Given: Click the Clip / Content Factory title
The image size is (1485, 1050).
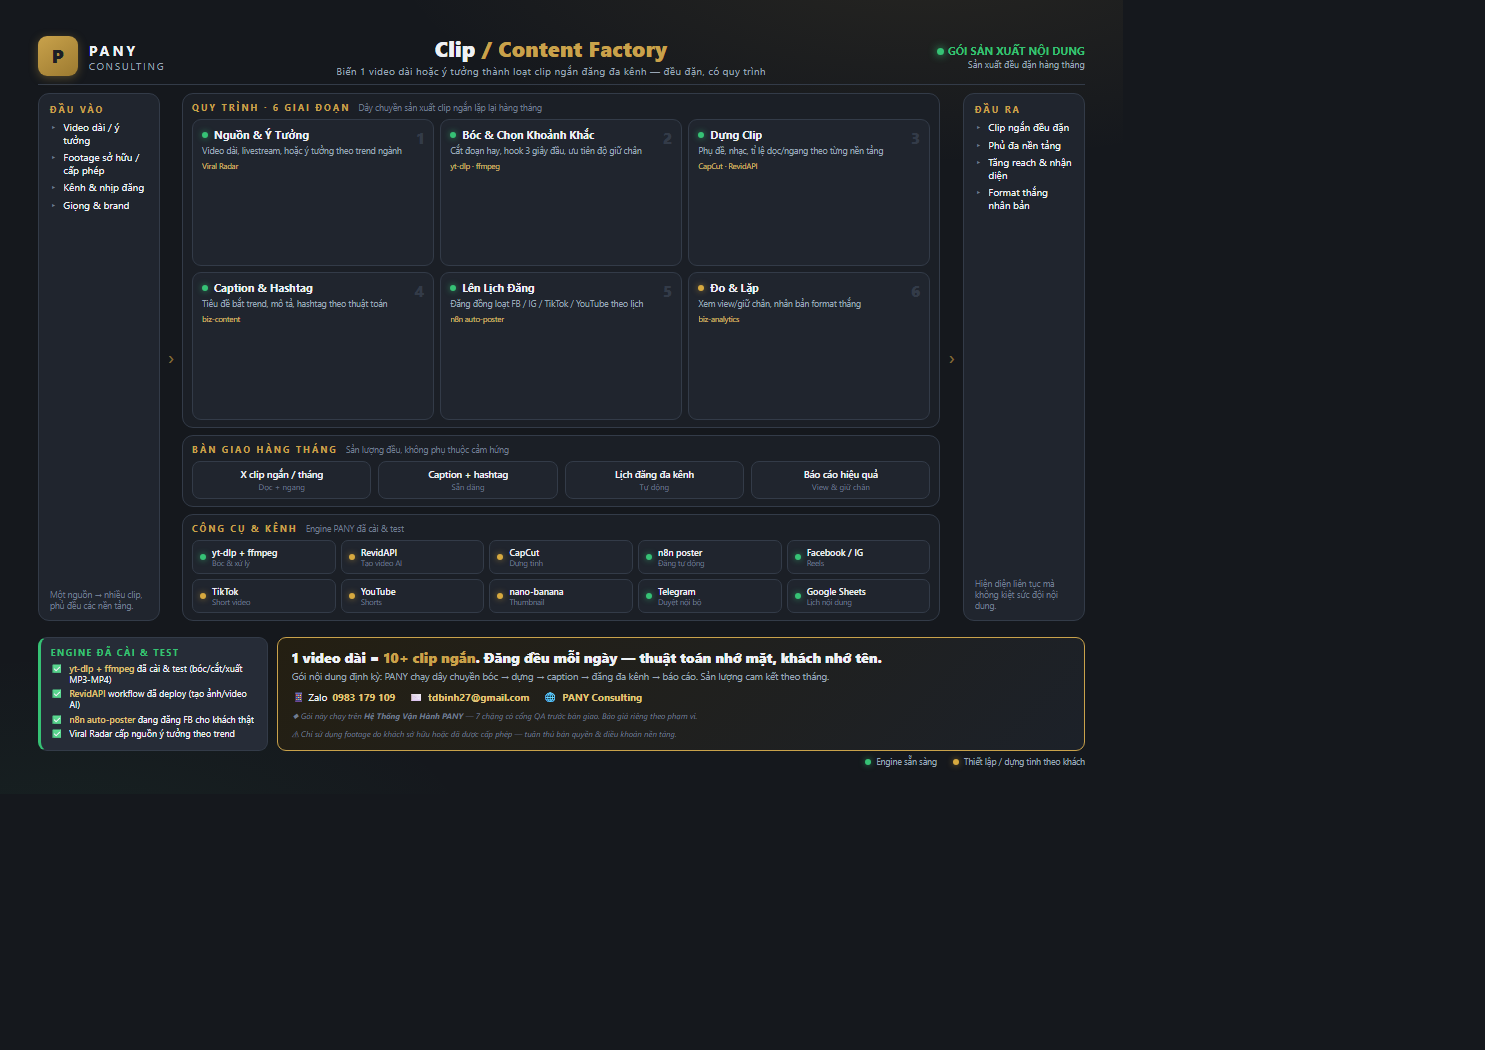Looking at the screenshot, I should (x=551, y=50).
